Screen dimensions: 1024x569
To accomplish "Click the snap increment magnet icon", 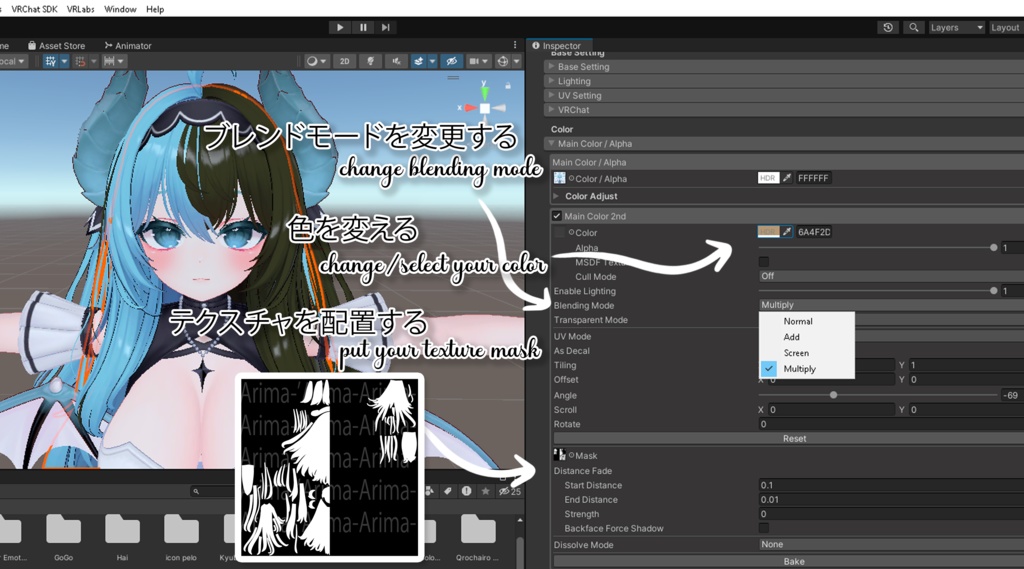I will coord(80,61).
